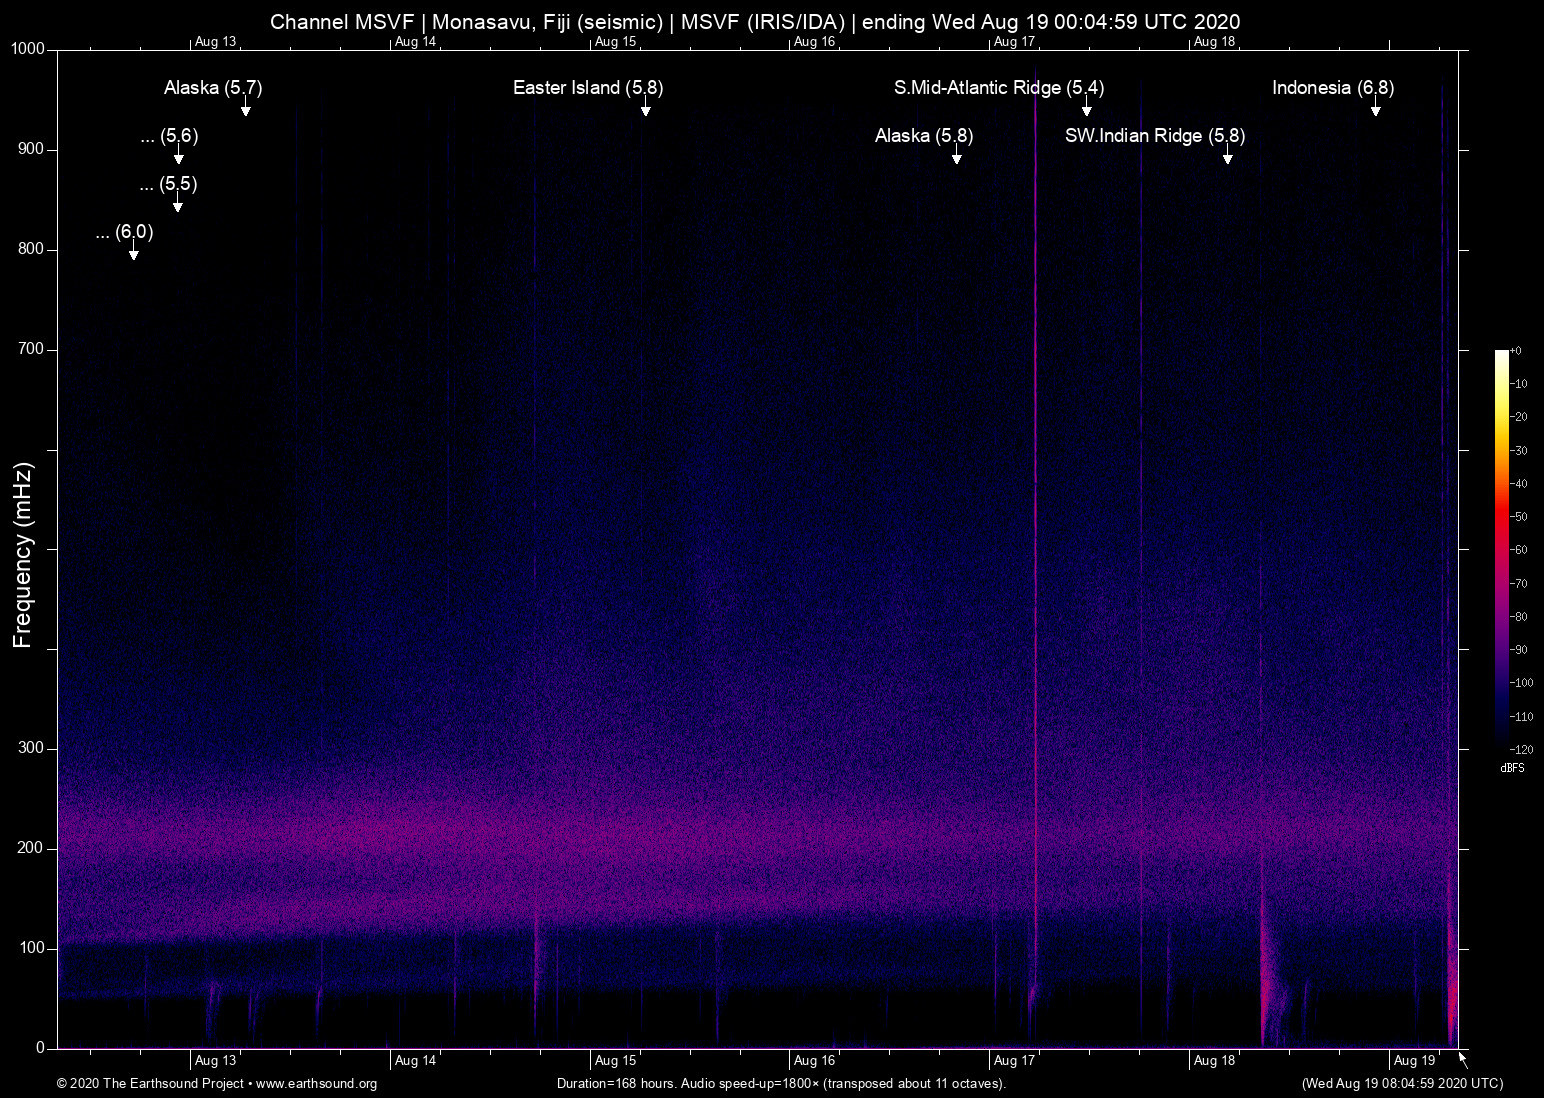The image size is (1544, 1098).
Task: Click the arrow marker beneath Alaska (5.8)
Action: pos(956,156)
